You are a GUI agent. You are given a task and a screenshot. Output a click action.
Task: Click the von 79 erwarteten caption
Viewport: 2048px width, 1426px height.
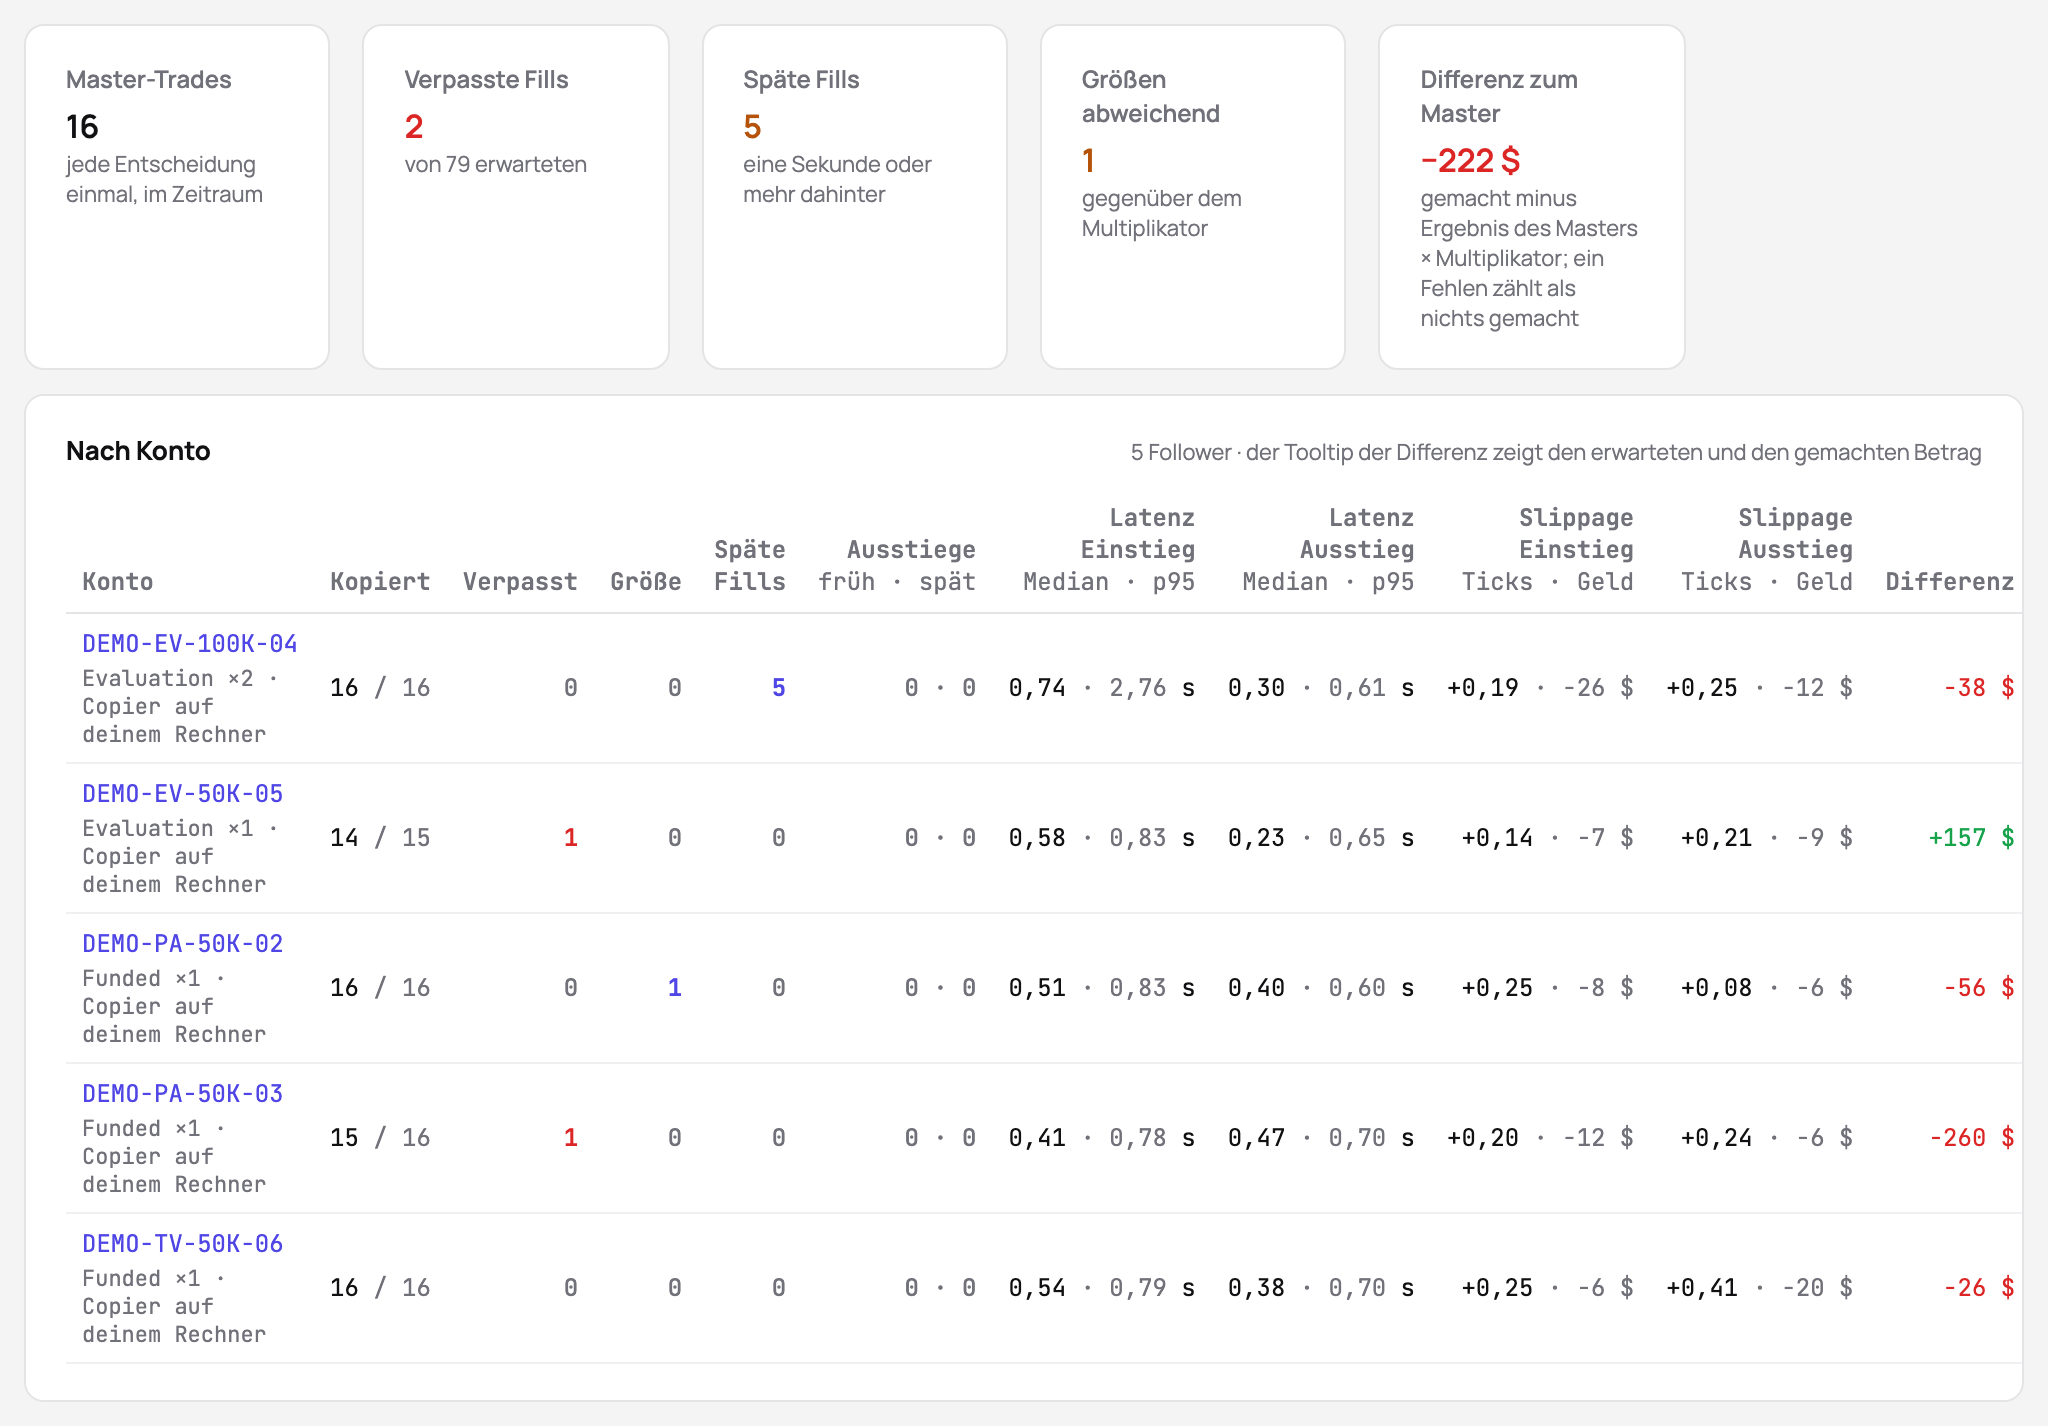point(495,165)
